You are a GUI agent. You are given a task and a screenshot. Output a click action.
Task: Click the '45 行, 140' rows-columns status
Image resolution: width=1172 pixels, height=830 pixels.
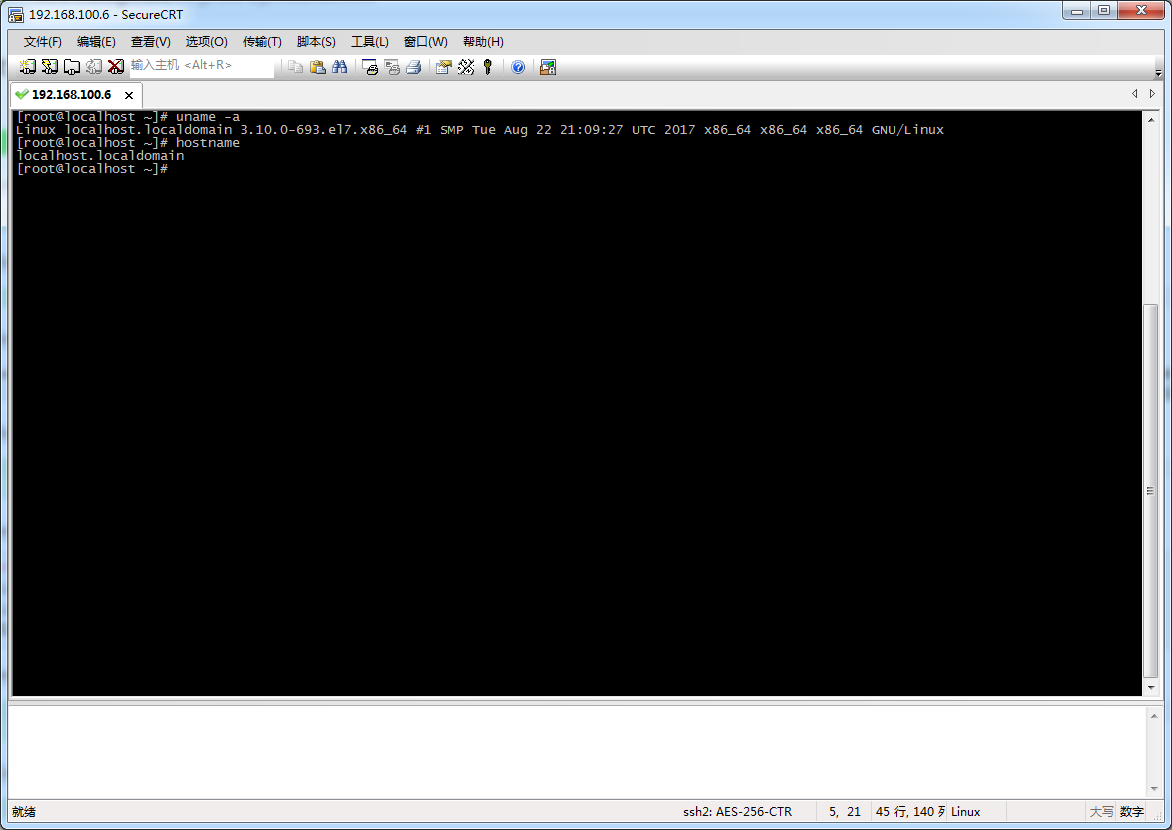[x=910, y=811]
